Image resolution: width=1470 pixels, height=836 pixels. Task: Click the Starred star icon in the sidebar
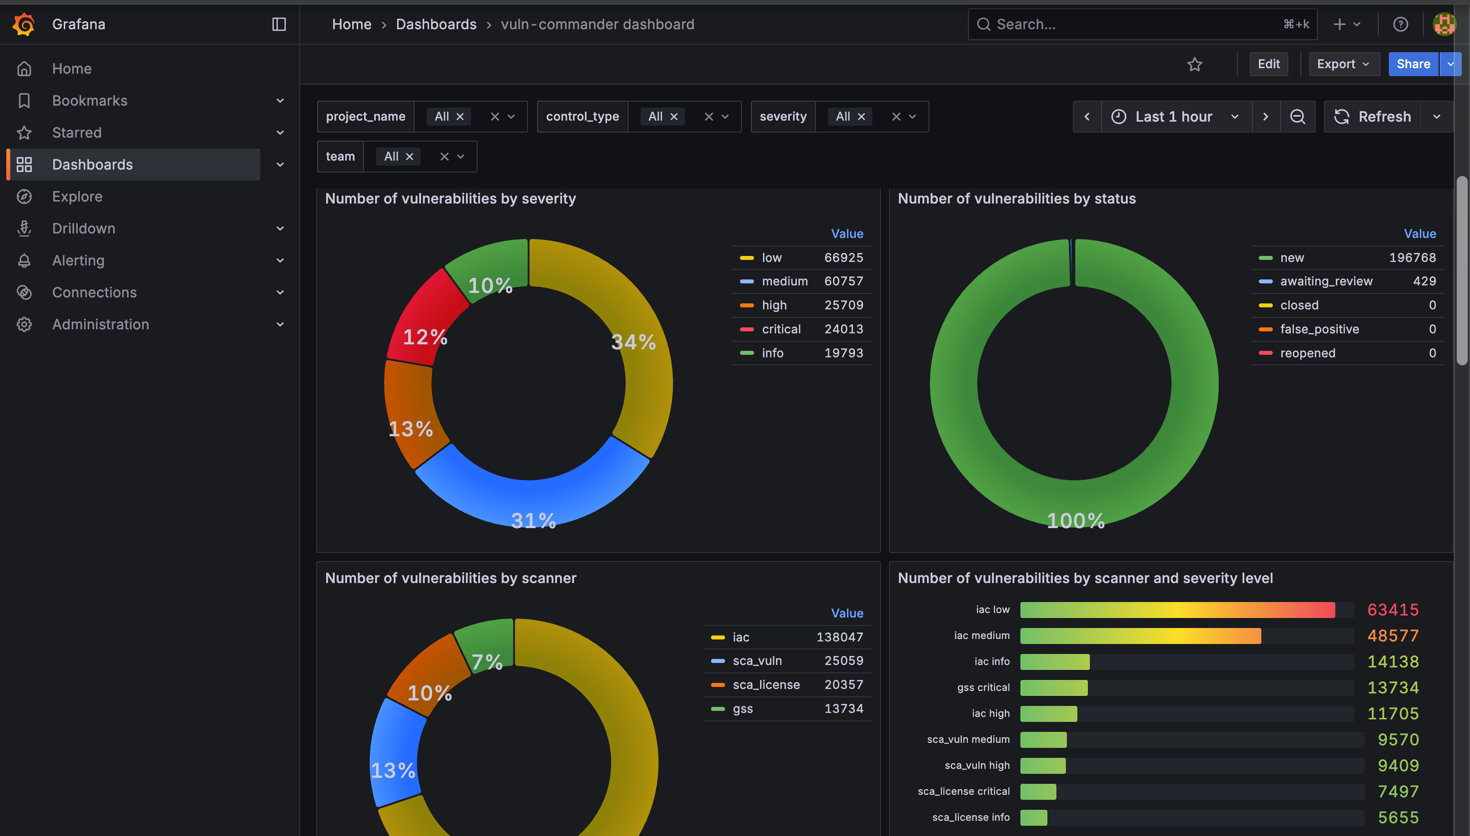(24, 133)
